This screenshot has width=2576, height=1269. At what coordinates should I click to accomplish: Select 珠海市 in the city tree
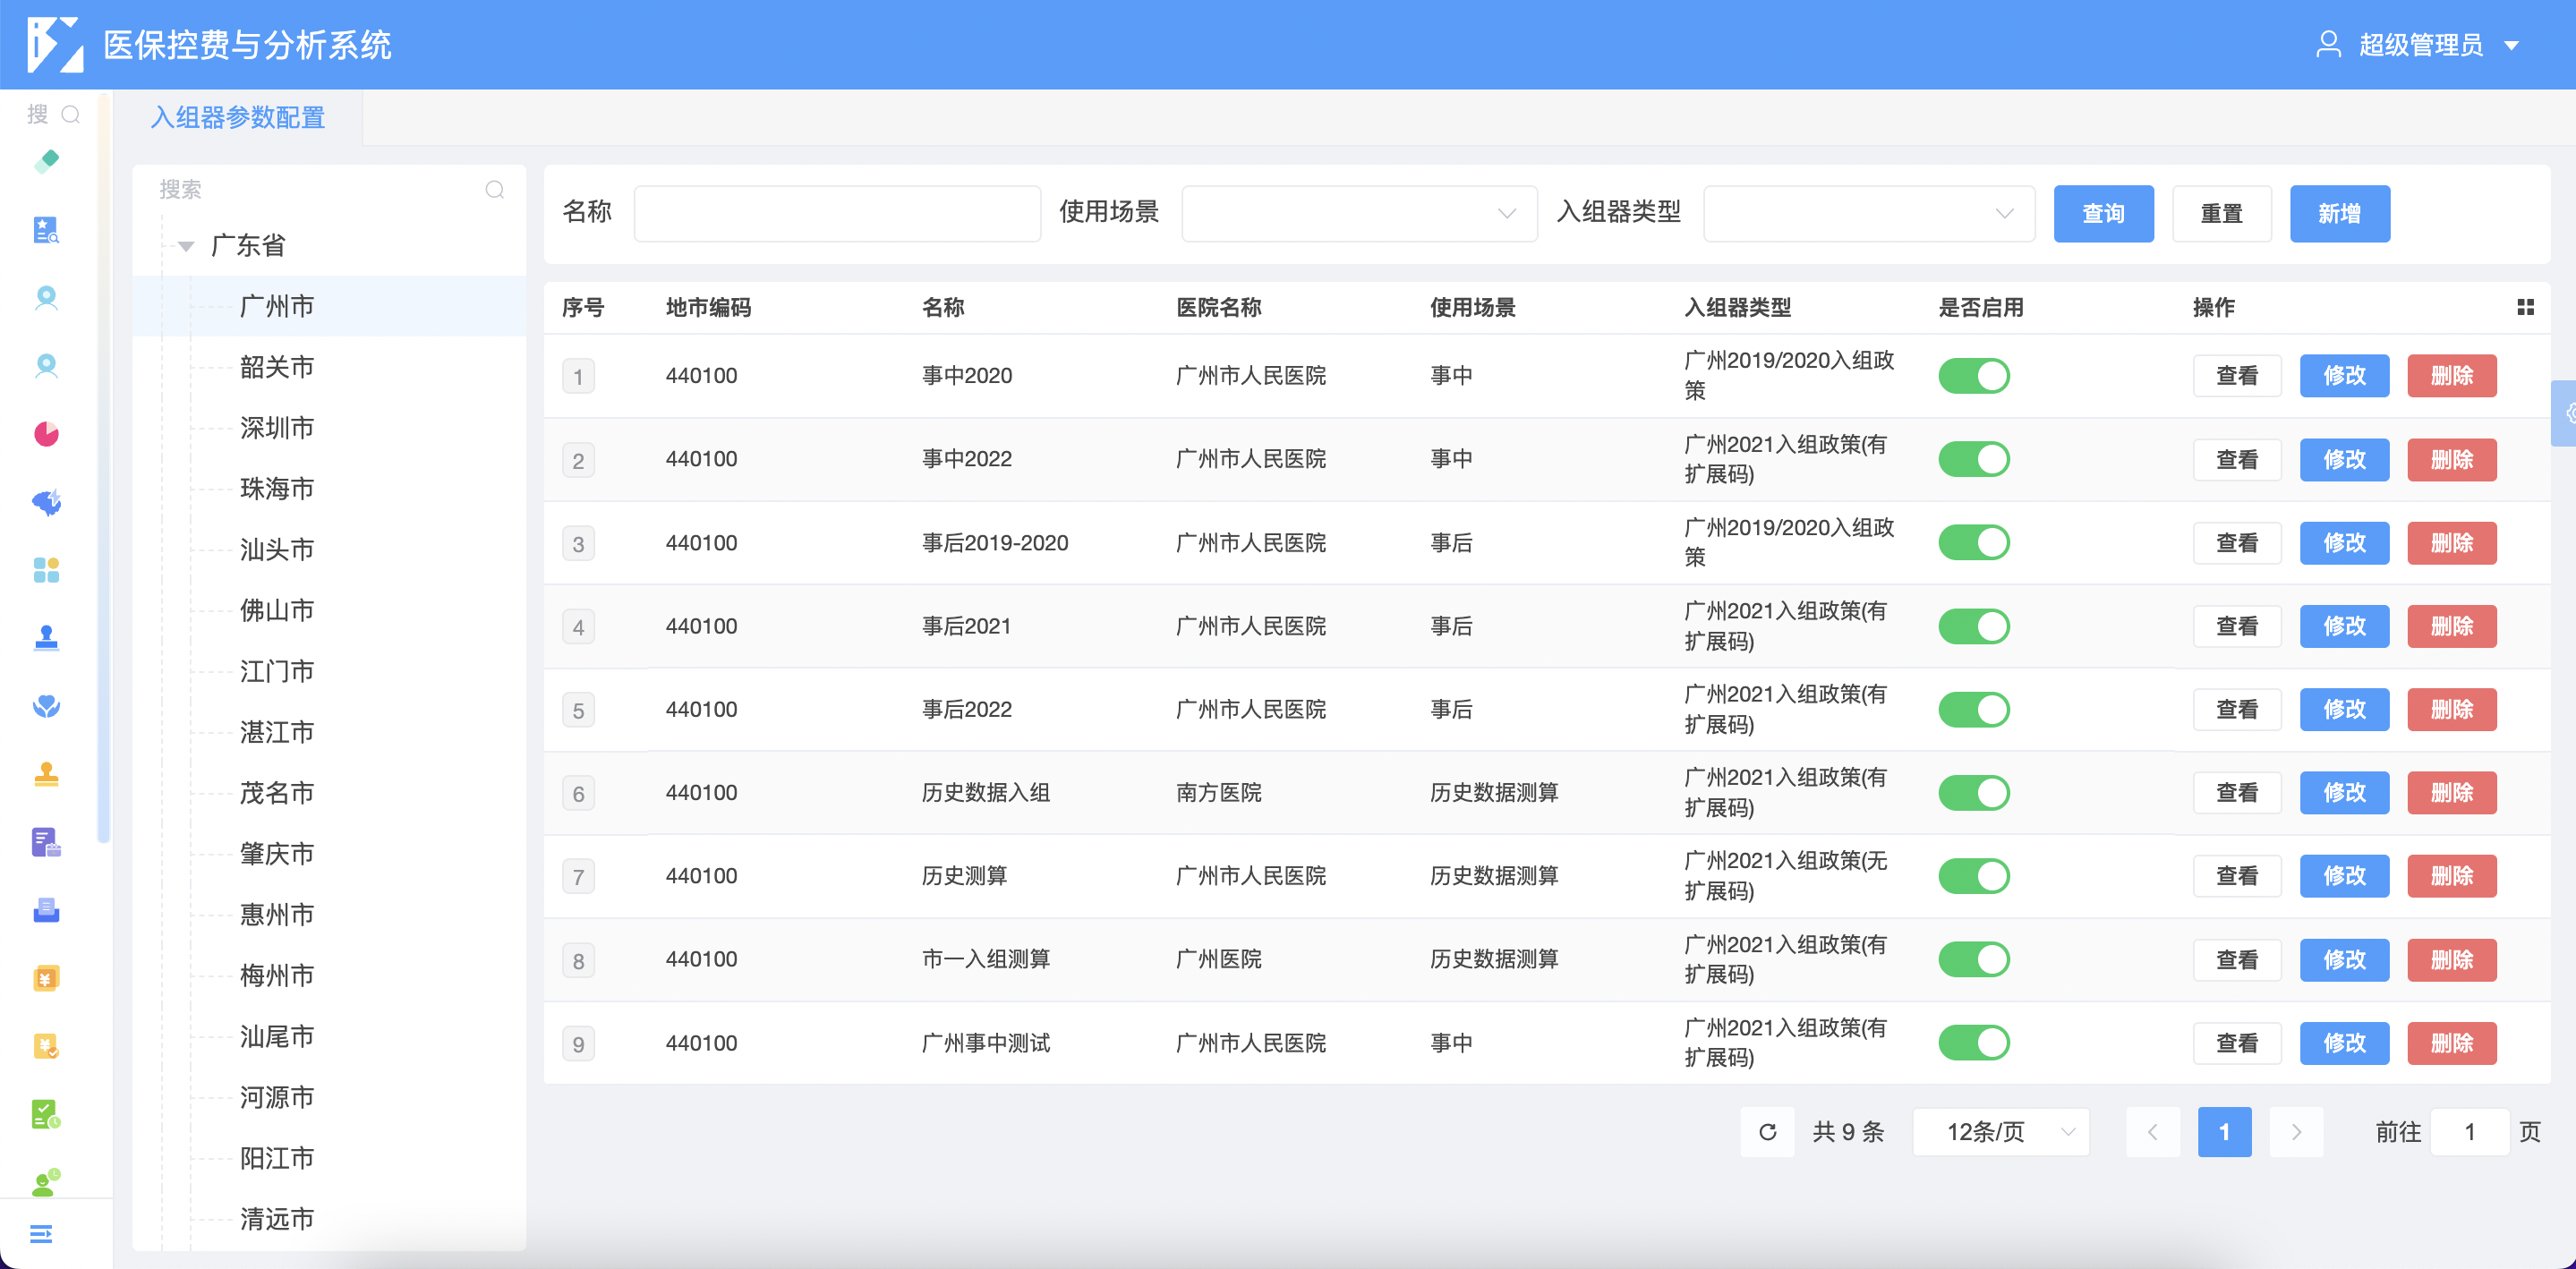(277, 489)
